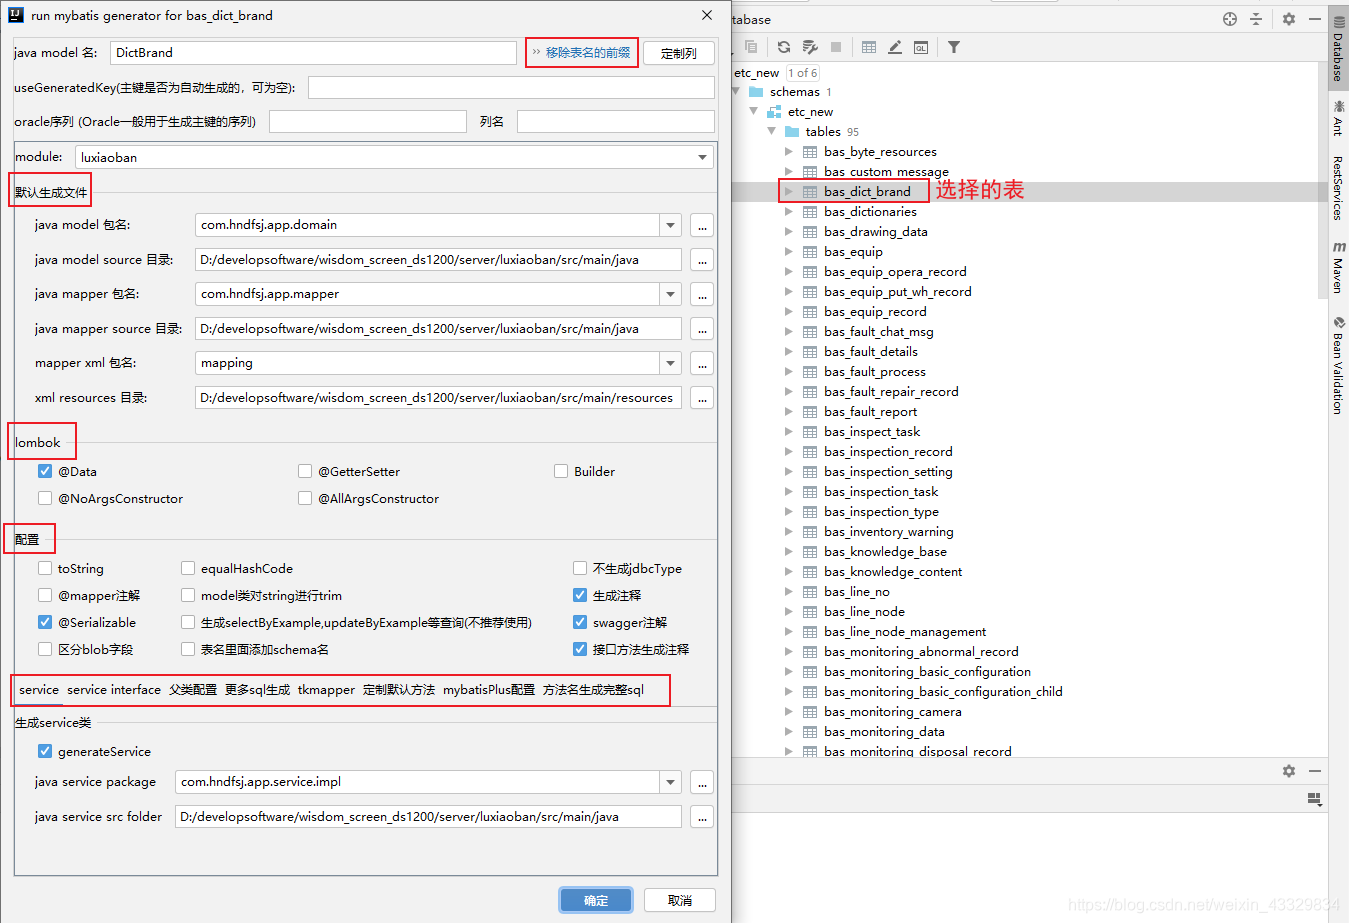This screenshot has height=923, width=1349.
Task: Open lower panel settings gear icon
Action: pyautogui.click(x=1289, y=771)
